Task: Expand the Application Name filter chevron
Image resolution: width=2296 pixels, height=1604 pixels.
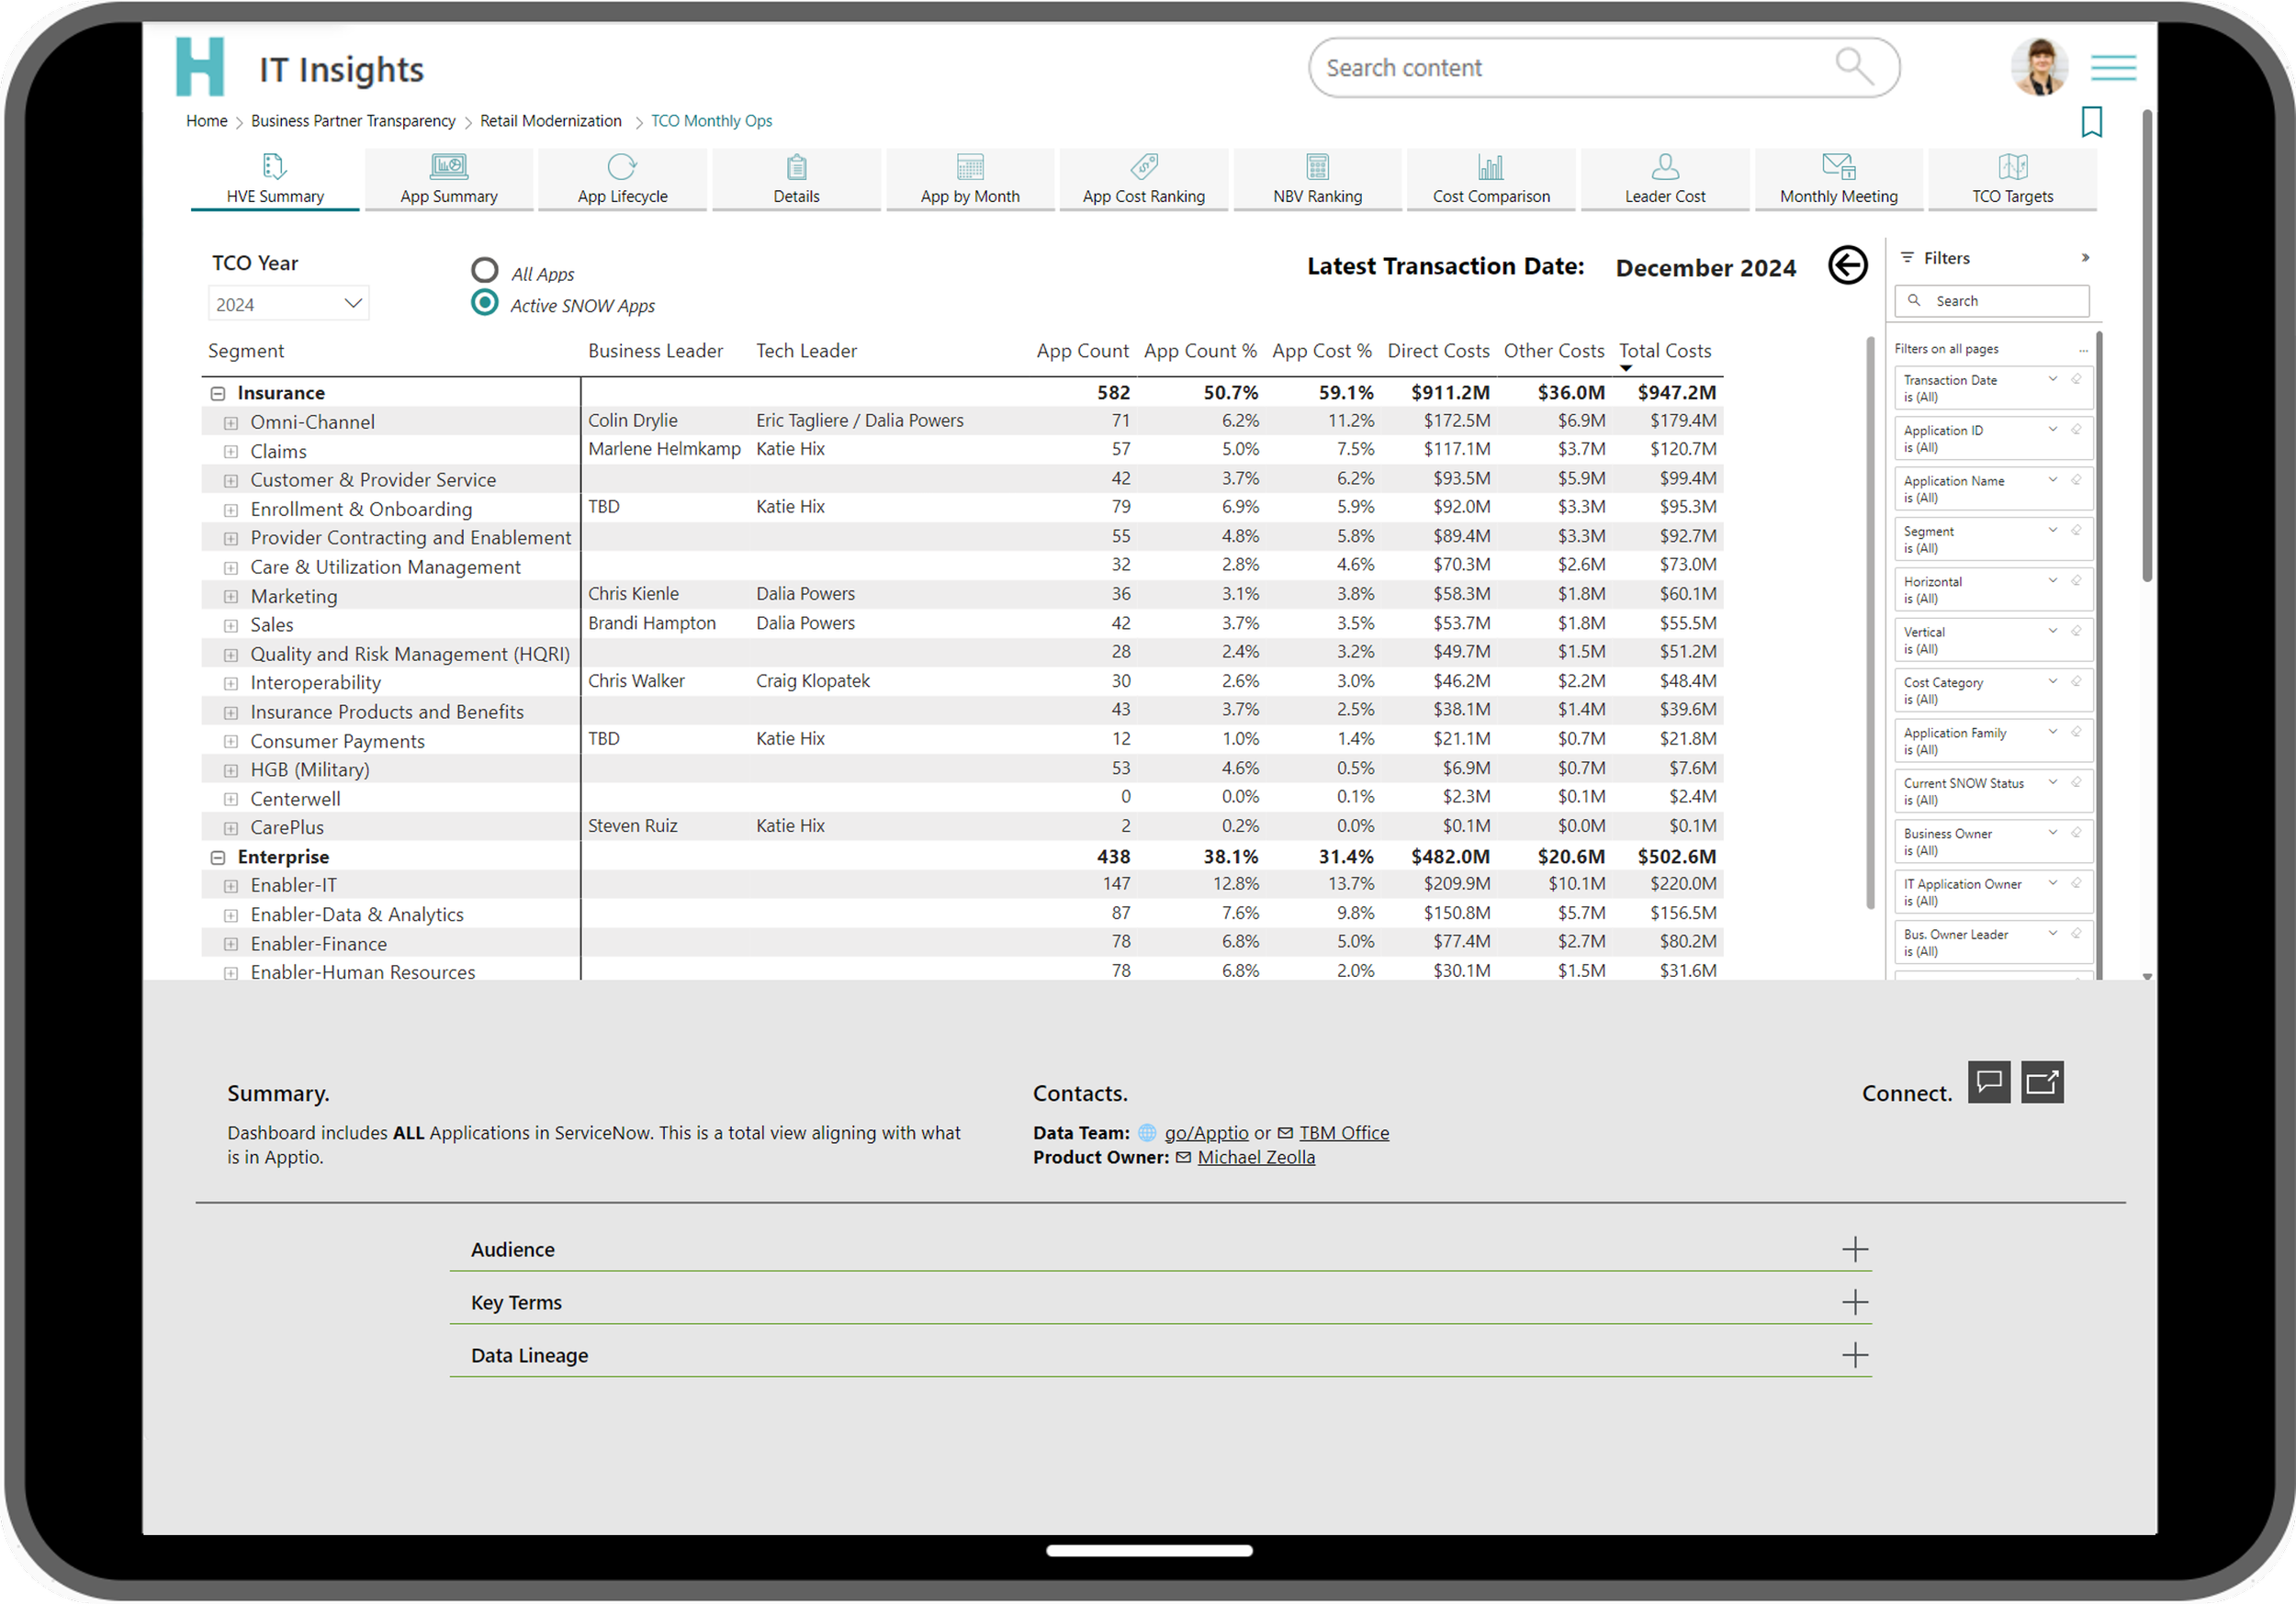Action: click(x=2053, y=480)
